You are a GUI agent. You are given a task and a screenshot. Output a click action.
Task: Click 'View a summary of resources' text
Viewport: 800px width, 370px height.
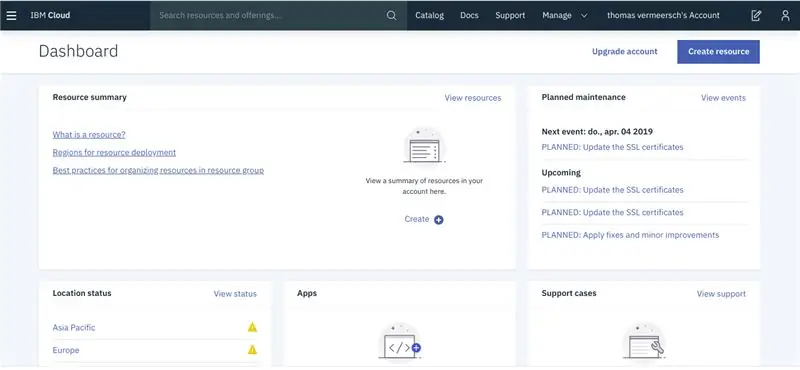click(x=424, y=186)
